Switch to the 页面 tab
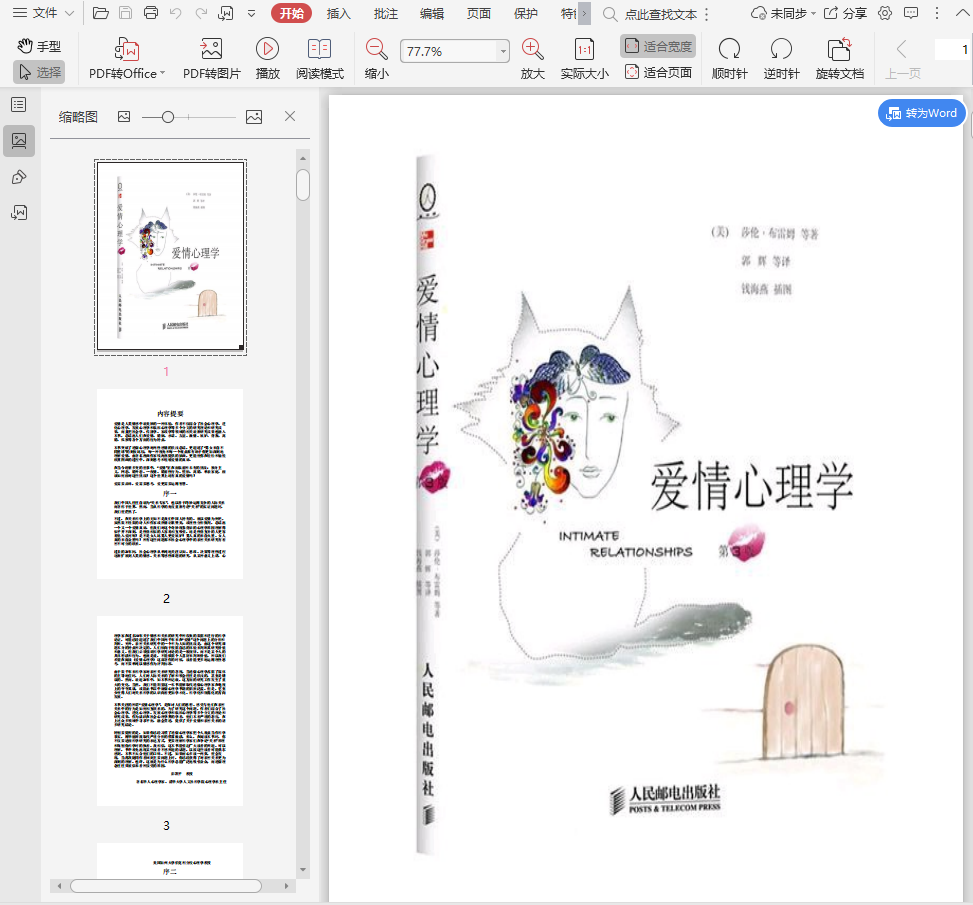Viewport: 973px width, 905px height. coord(479,13)
